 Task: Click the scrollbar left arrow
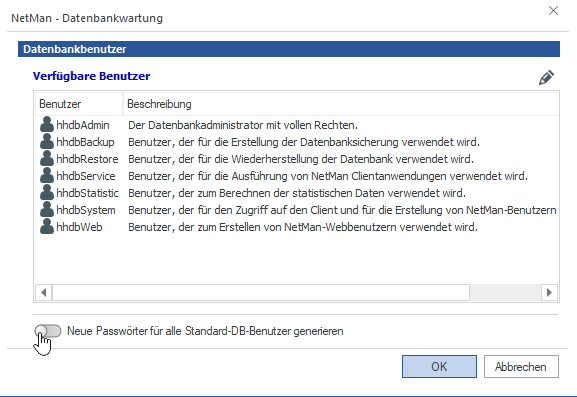tap(44, 293)
